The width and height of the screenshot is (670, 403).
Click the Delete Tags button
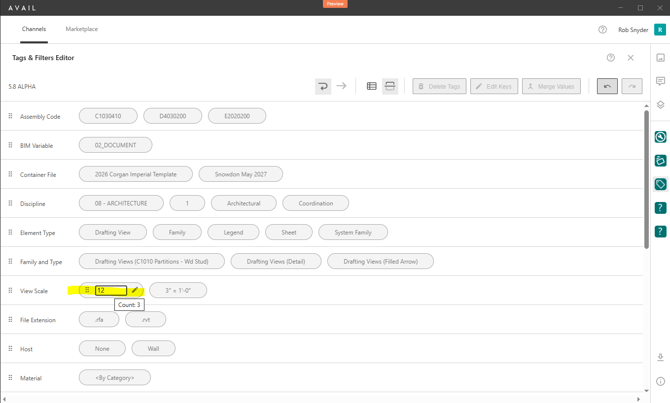point(439,86)
